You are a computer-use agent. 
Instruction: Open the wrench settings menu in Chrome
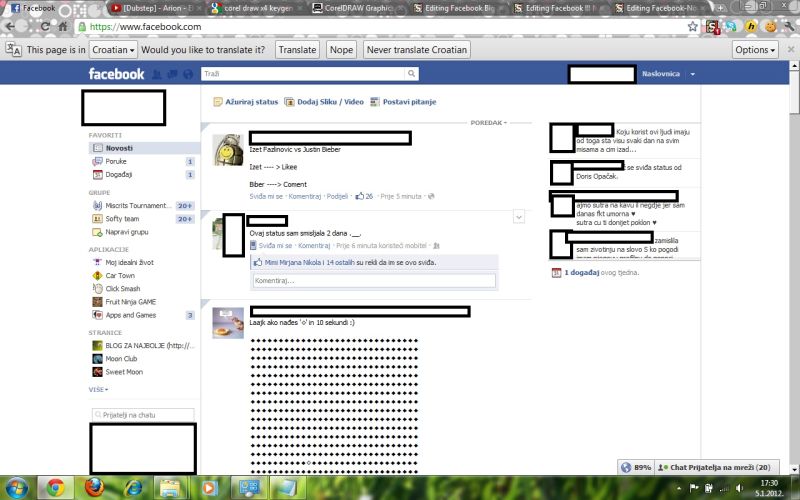[x=789, y=27]
